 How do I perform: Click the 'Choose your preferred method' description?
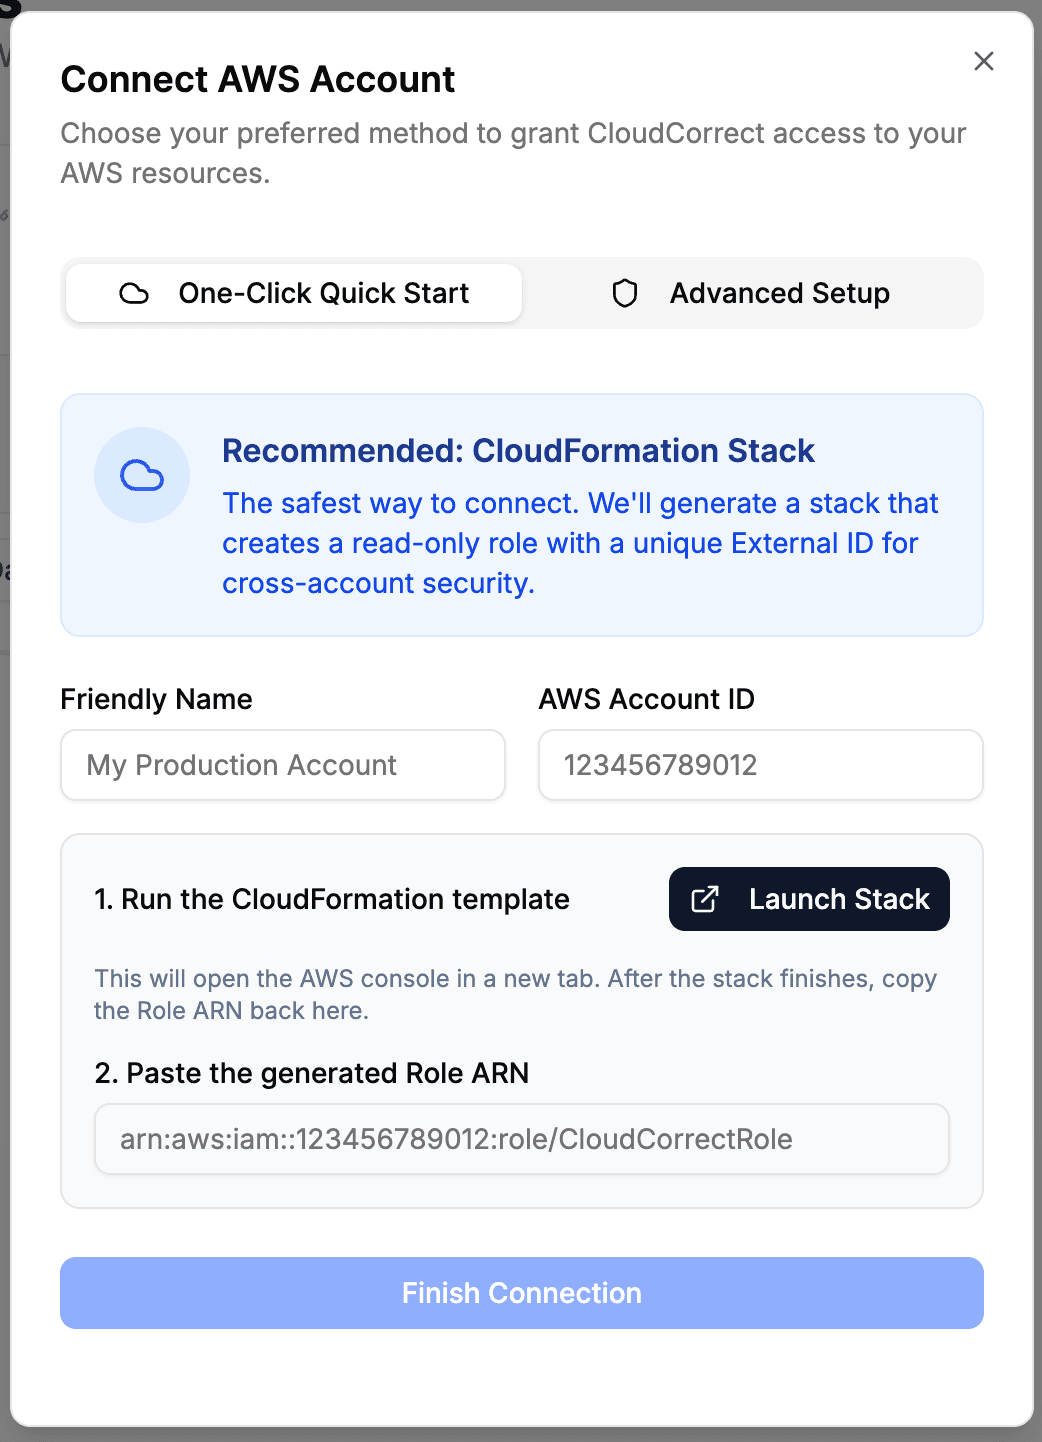pos(514,153)
